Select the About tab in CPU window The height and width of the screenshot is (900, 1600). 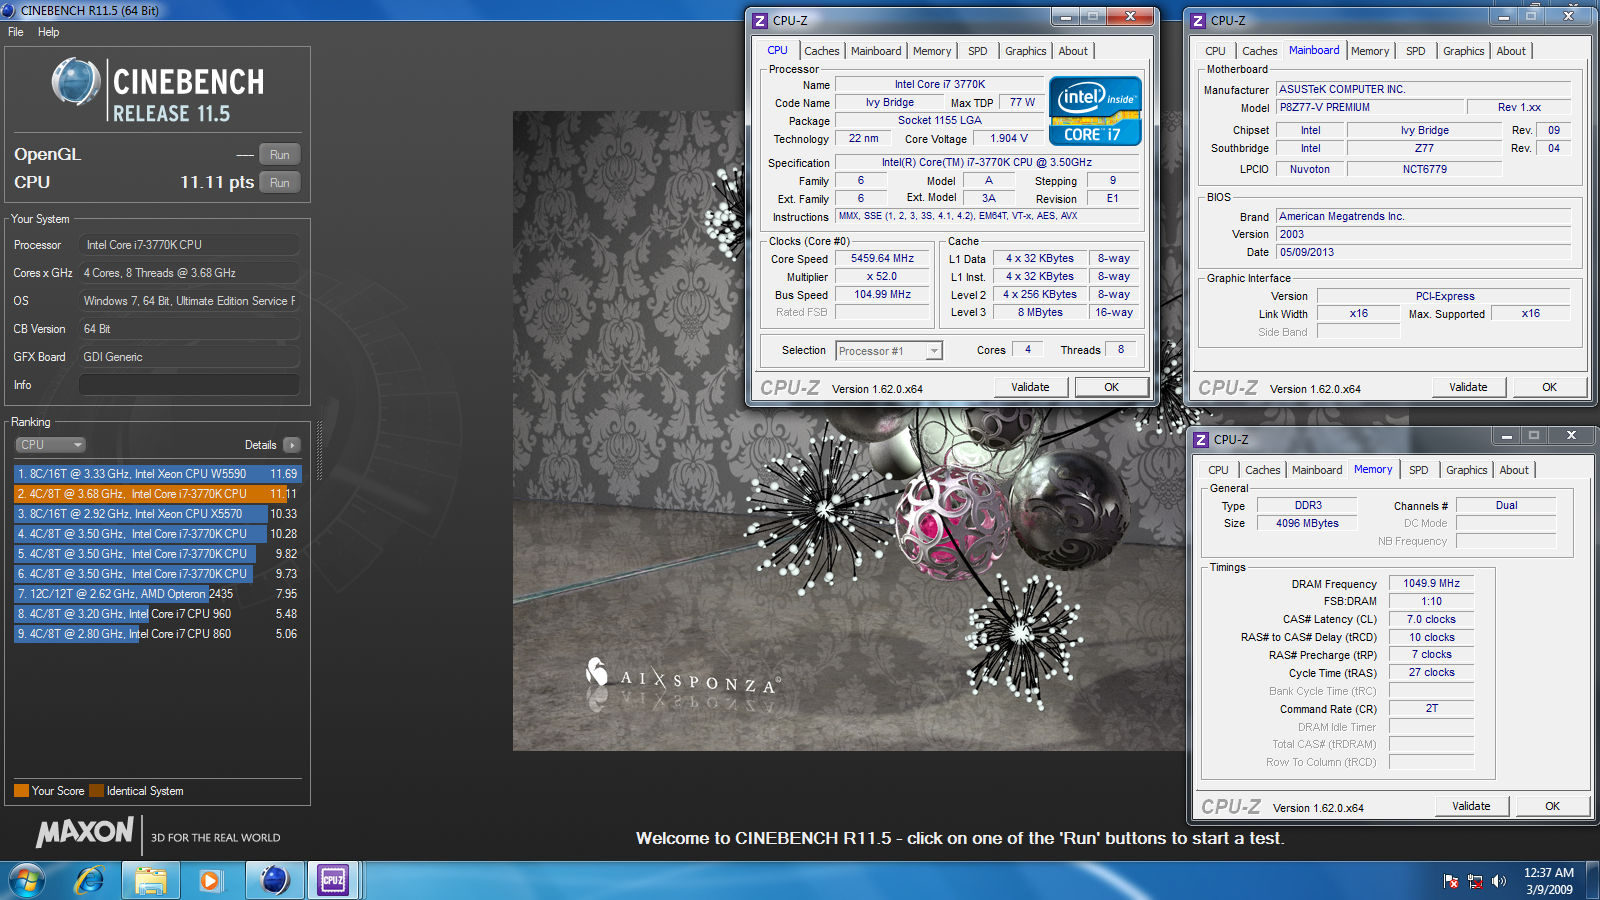click(x=1073, y=51)
